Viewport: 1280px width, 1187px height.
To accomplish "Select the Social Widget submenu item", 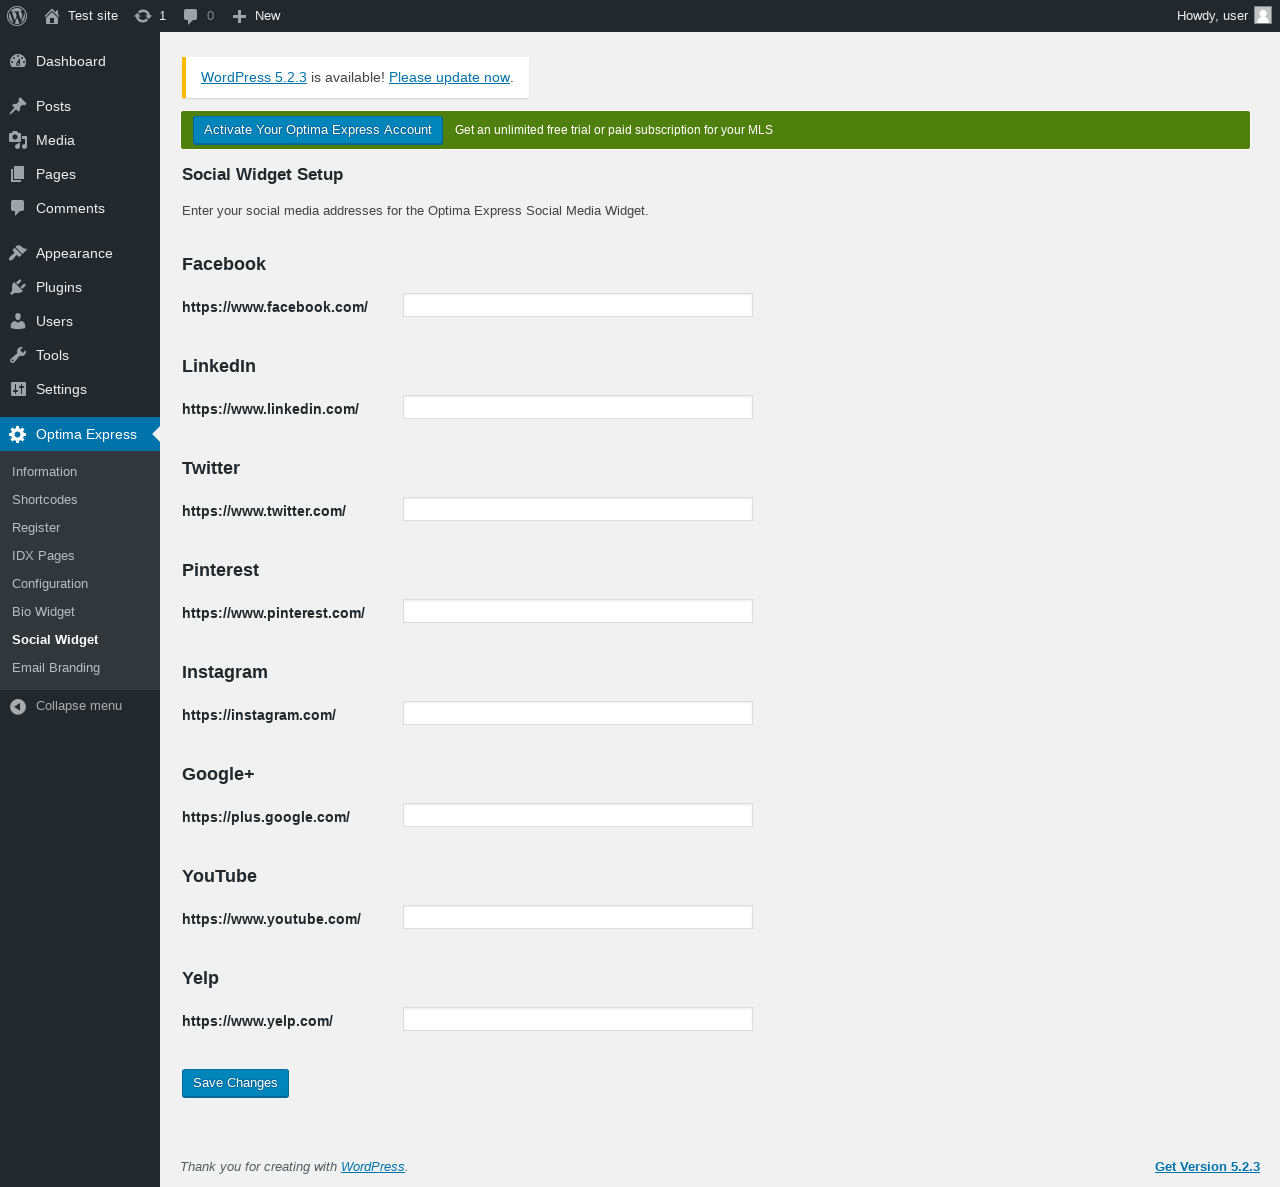I will point(80,640).
